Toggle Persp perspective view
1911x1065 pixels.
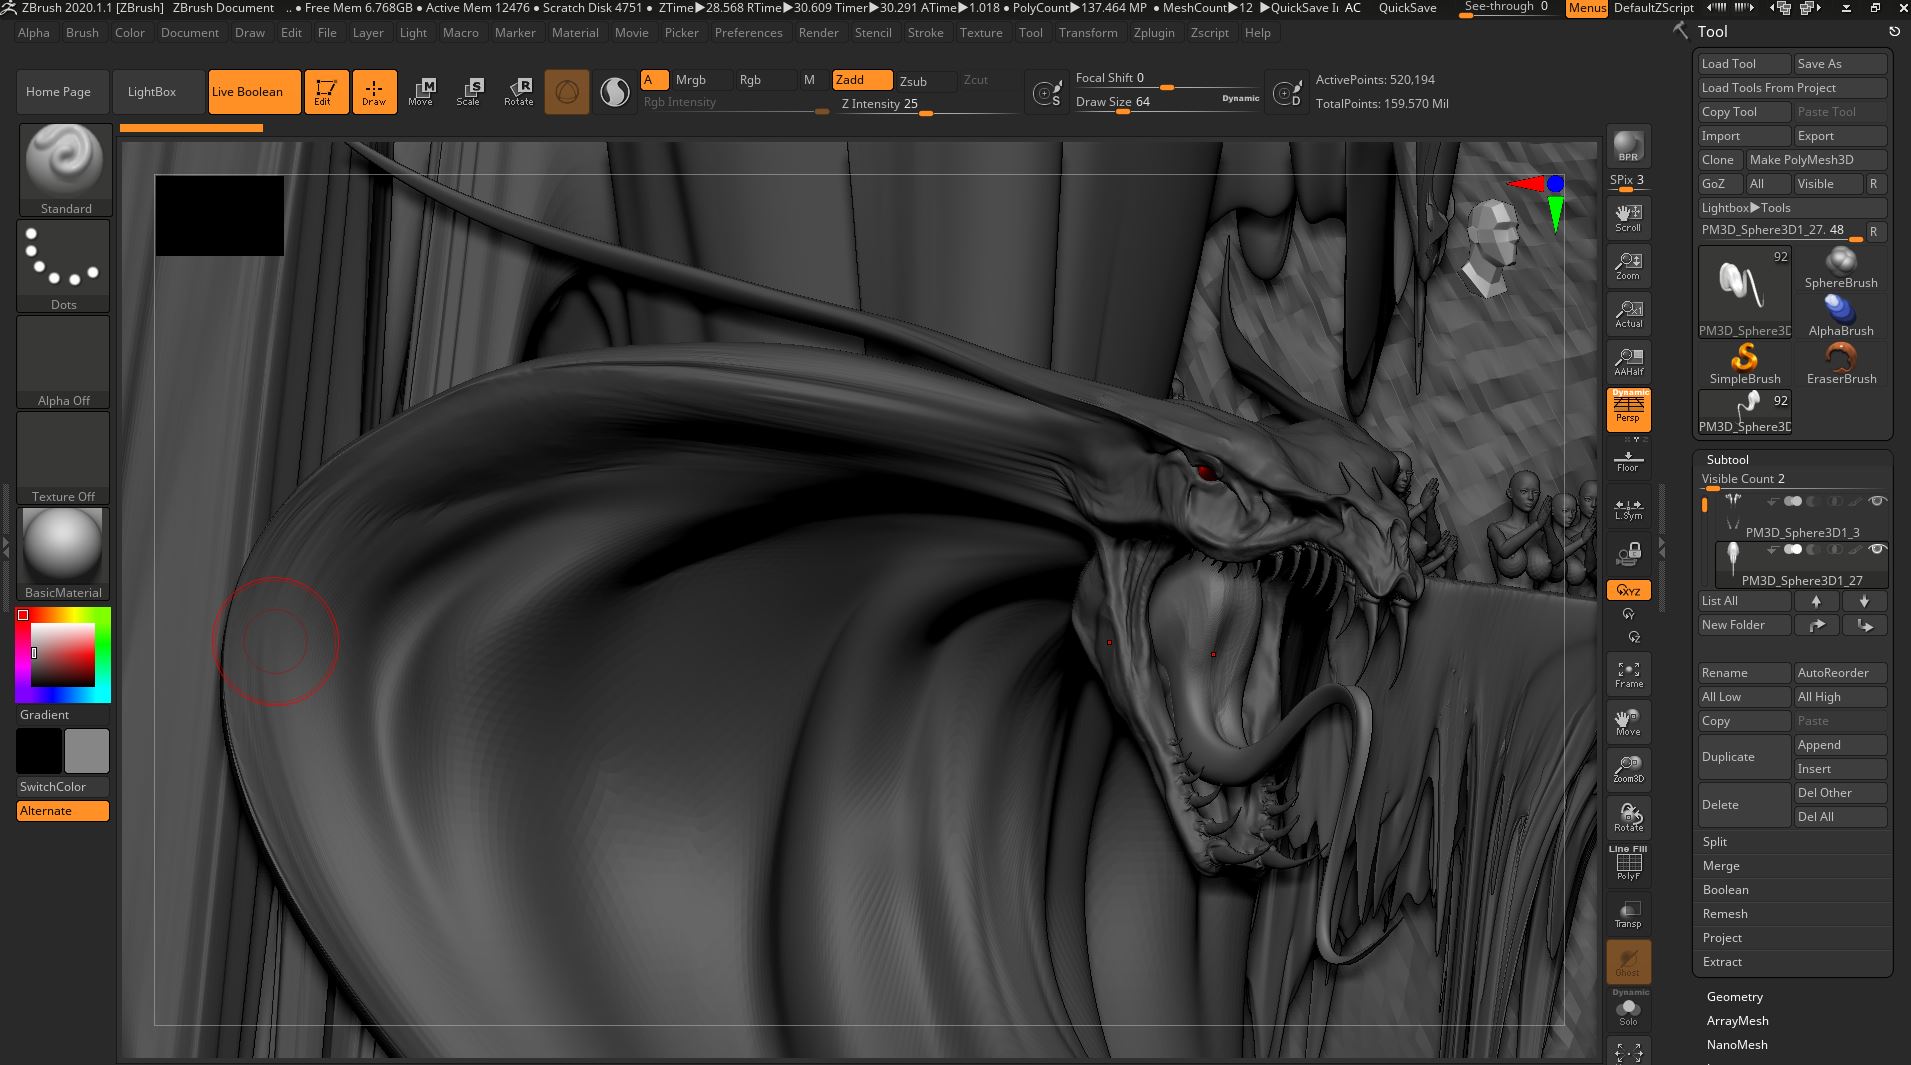[1628, 410]
